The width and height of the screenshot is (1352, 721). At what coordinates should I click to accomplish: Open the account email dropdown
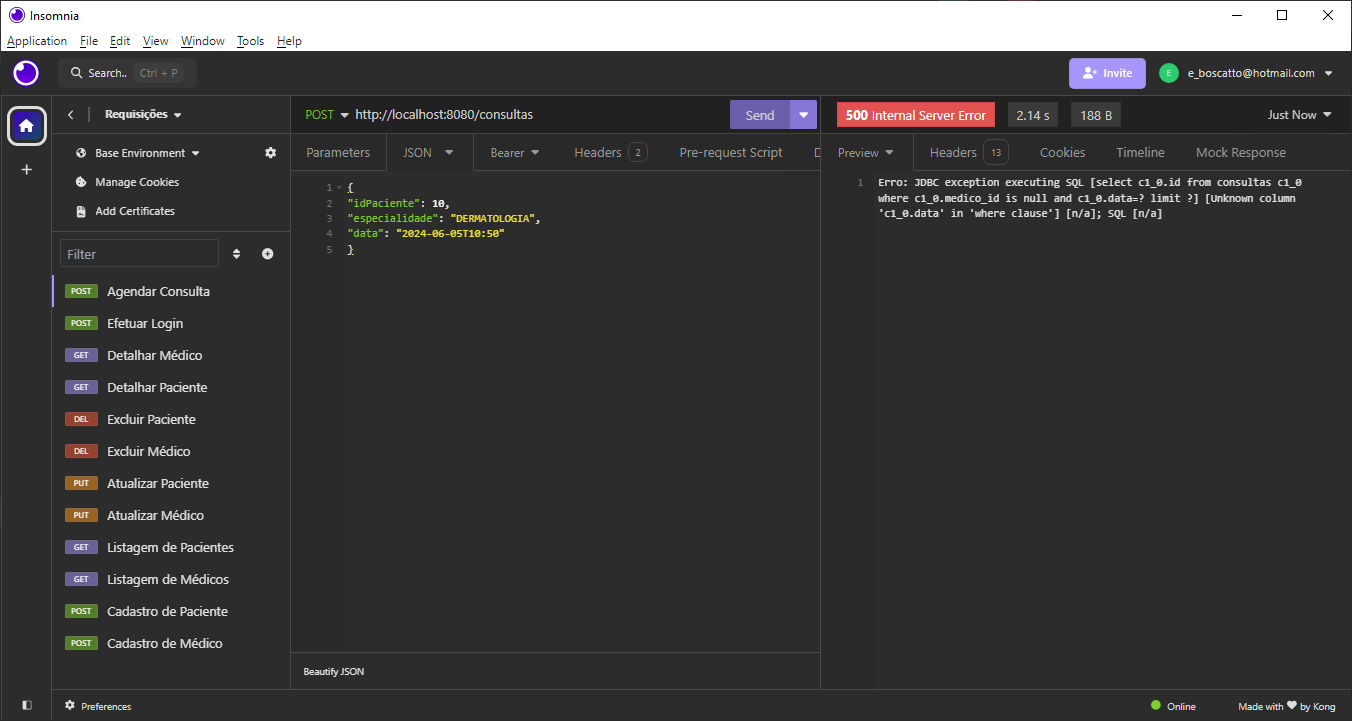(1260, 73)
